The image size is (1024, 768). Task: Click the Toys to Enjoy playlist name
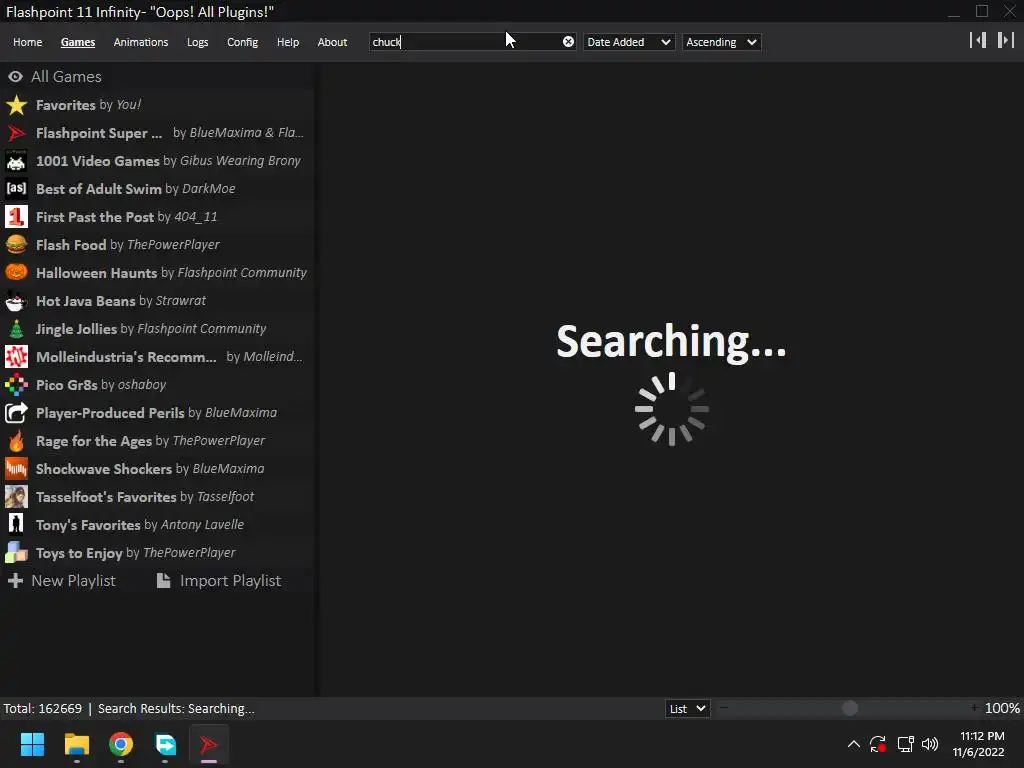point(79,553)
